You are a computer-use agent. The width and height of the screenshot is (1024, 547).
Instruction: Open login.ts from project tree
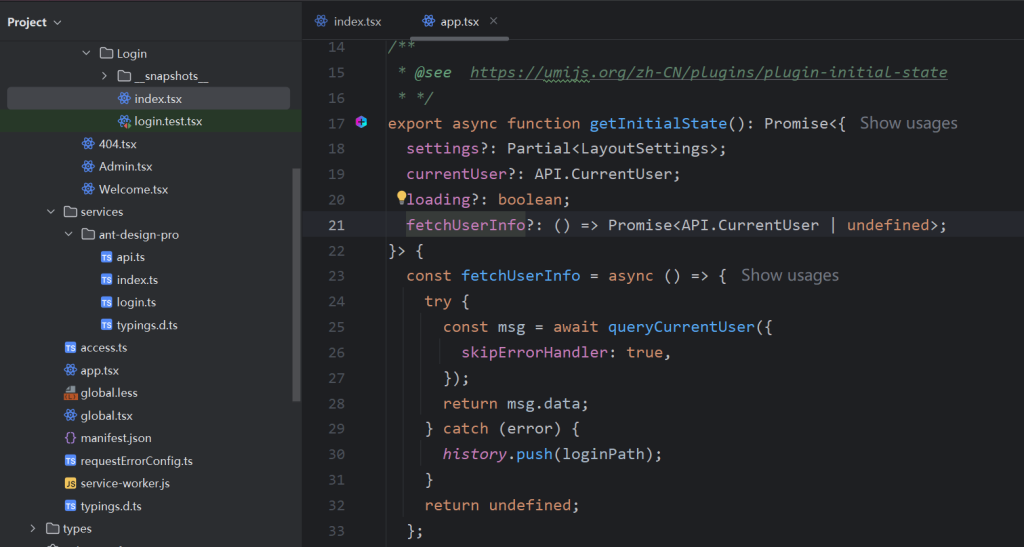click(136, 302)
